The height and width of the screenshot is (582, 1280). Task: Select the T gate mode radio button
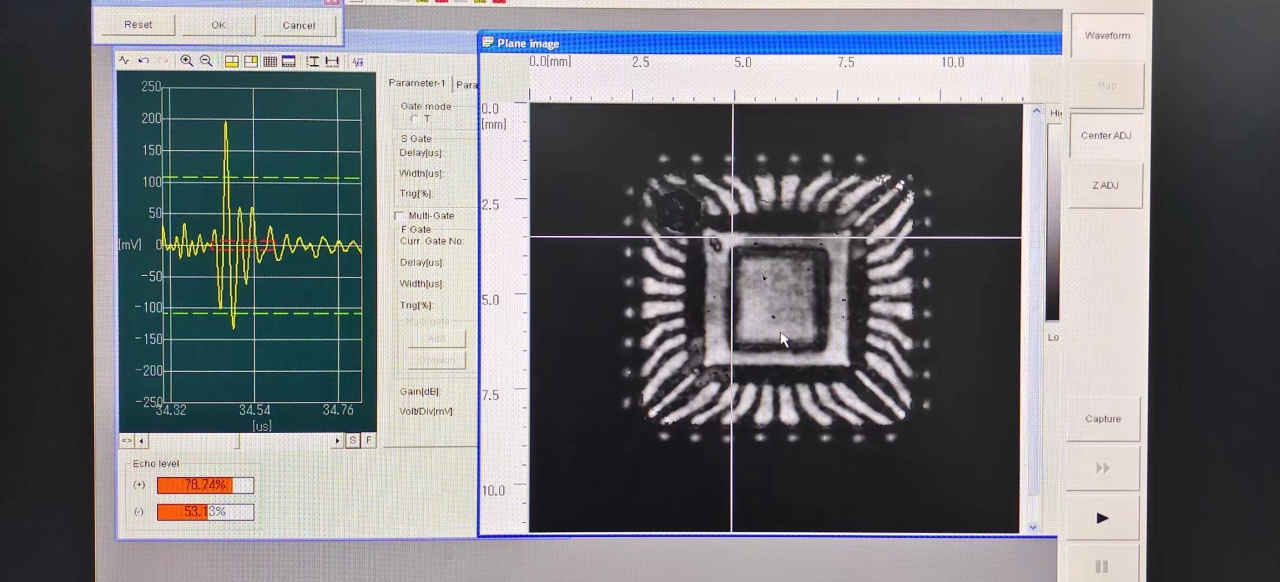pyautogui.click(x=415, y=119)
